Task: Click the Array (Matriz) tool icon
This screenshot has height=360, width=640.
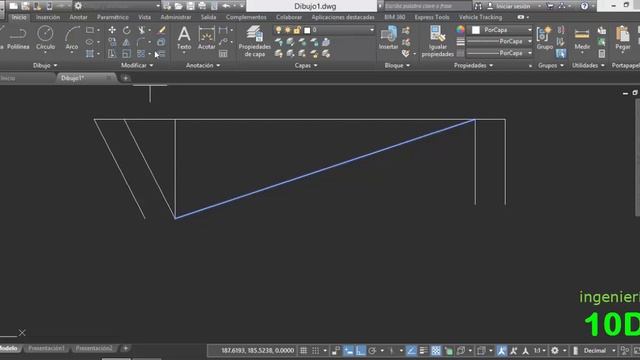Action: tap(141, 54)
